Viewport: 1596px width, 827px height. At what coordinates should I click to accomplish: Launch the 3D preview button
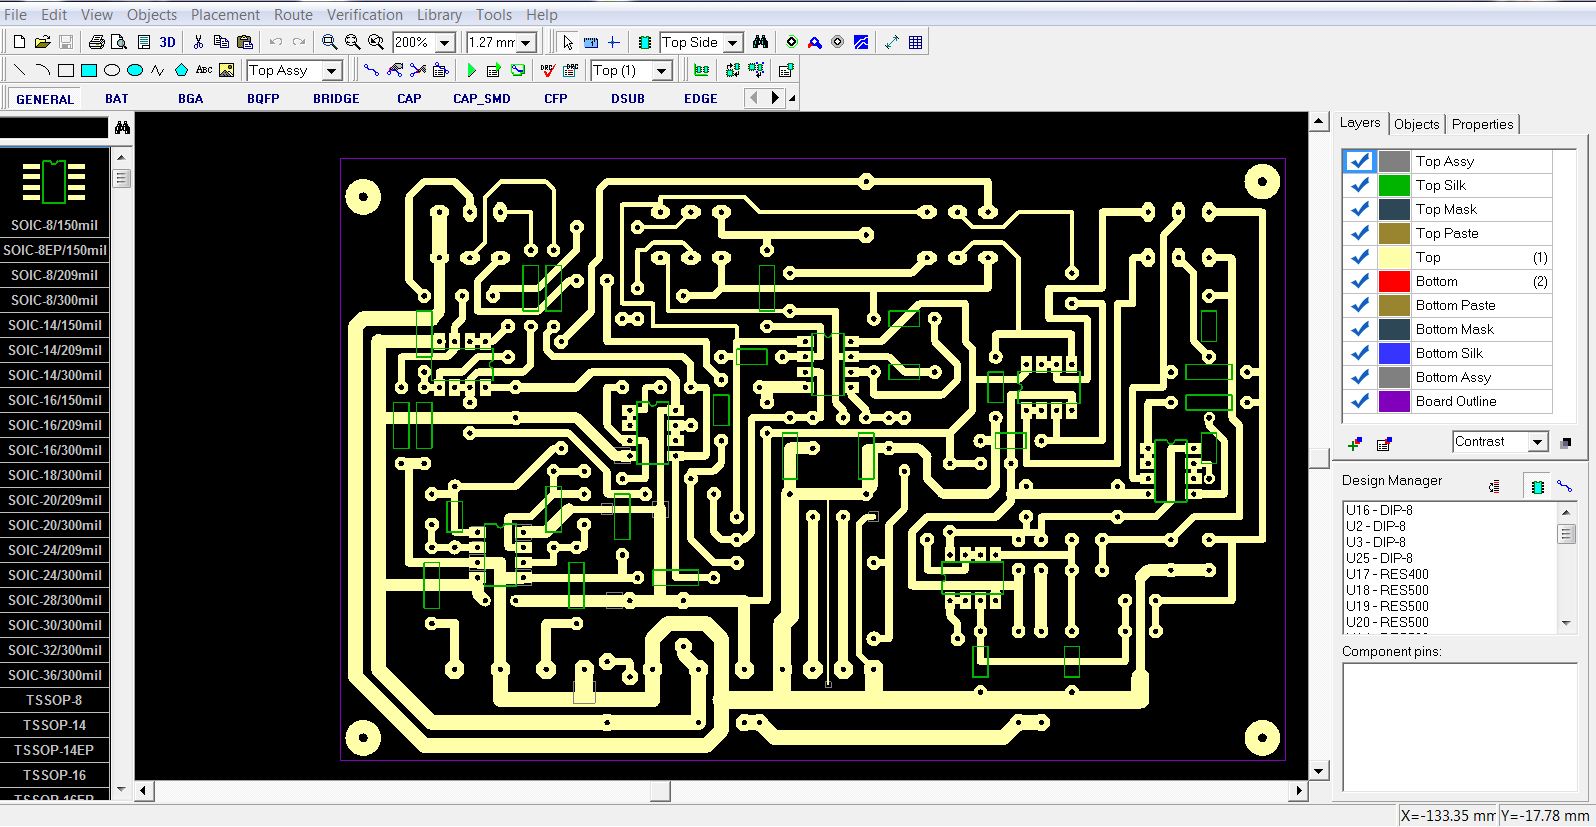(x=167, y=42)
